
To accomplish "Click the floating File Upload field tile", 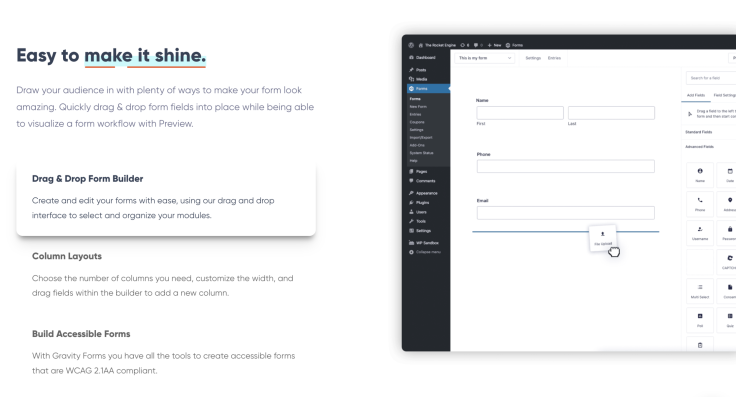I will pyautogui.click(x=603, y=238).
